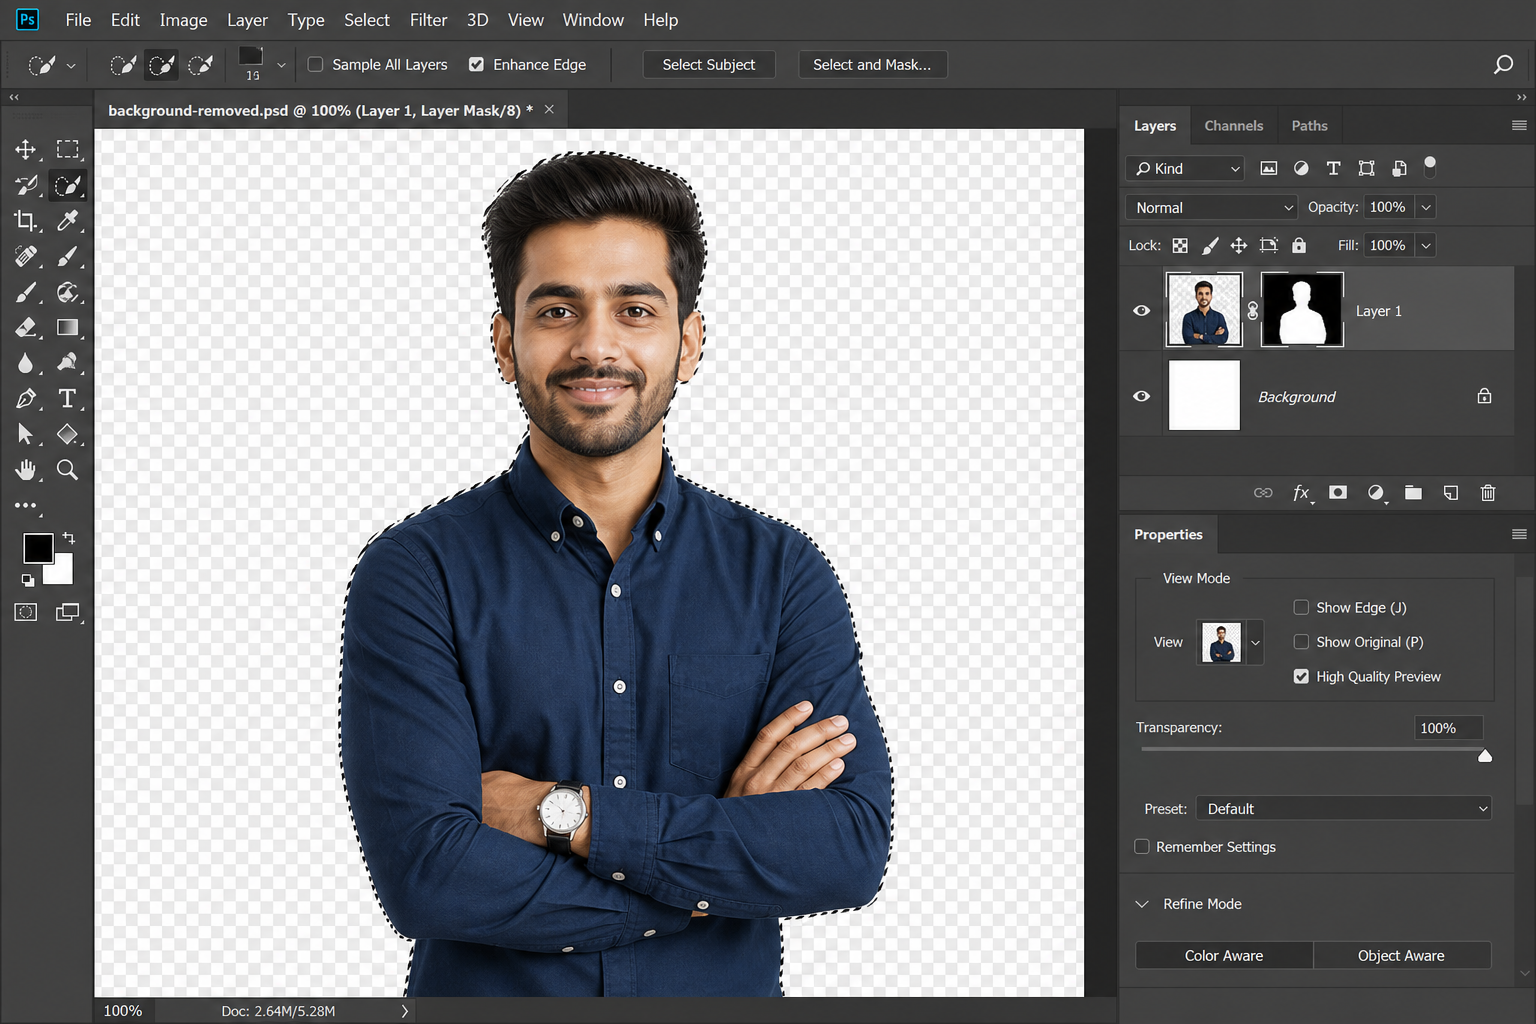Image resolution: width=1536 pixels, height=1024 pixels.
Task: Select the Pen tool
Action: coord(26,399)
